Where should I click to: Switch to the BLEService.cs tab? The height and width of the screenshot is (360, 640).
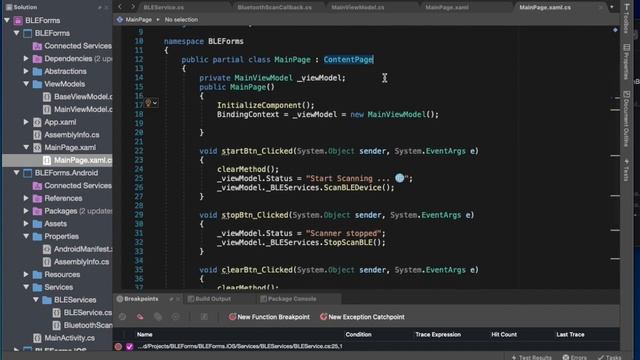click(164, 7)
